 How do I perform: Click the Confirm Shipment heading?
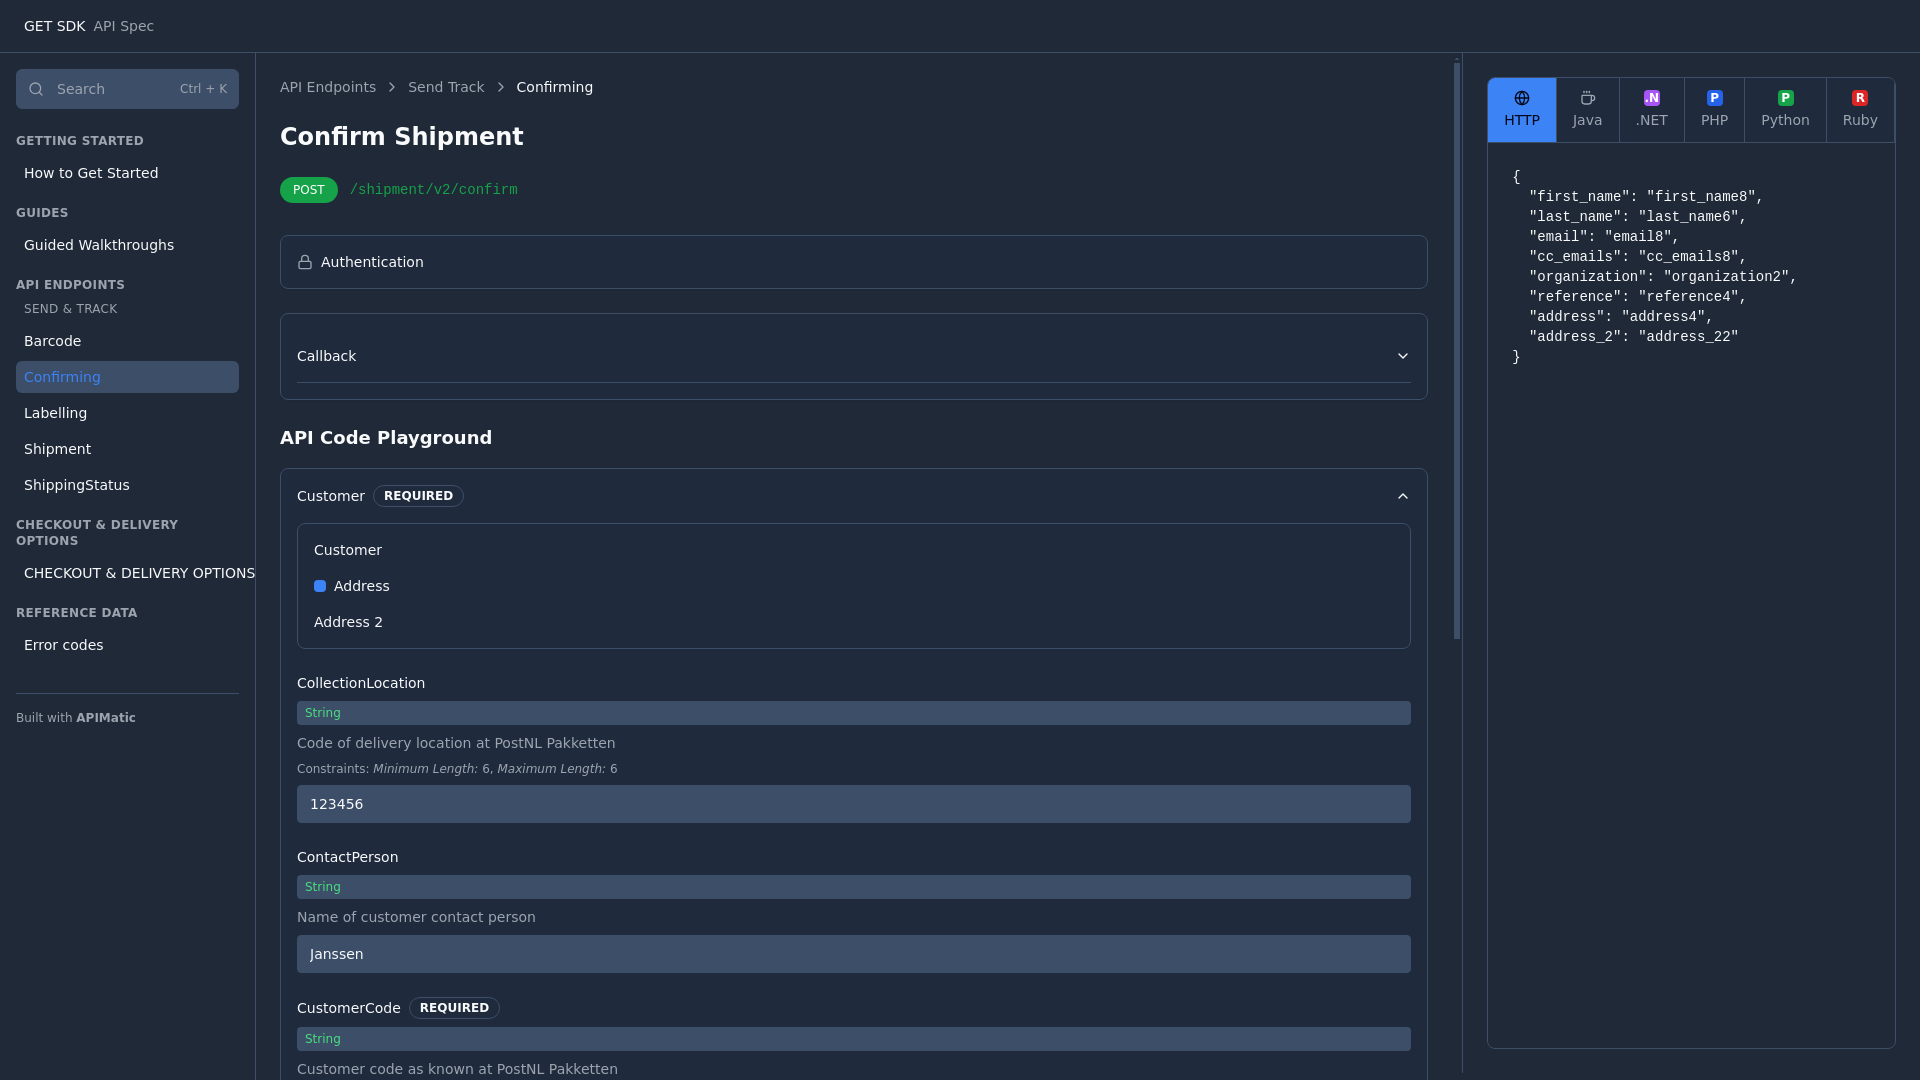402,137
